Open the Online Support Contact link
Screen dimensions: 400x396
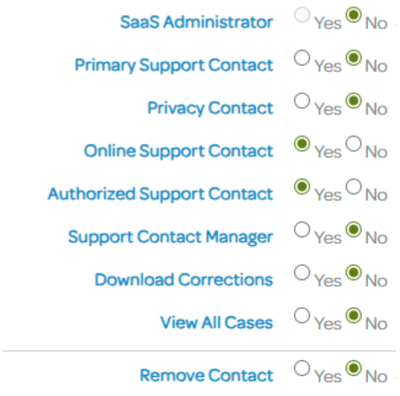pos(178,151)
